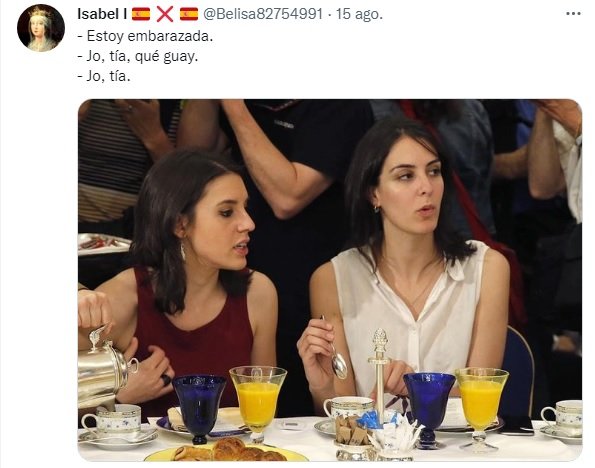
Task: Click the red cross mark emoji in the name
Action: point(165,14)
